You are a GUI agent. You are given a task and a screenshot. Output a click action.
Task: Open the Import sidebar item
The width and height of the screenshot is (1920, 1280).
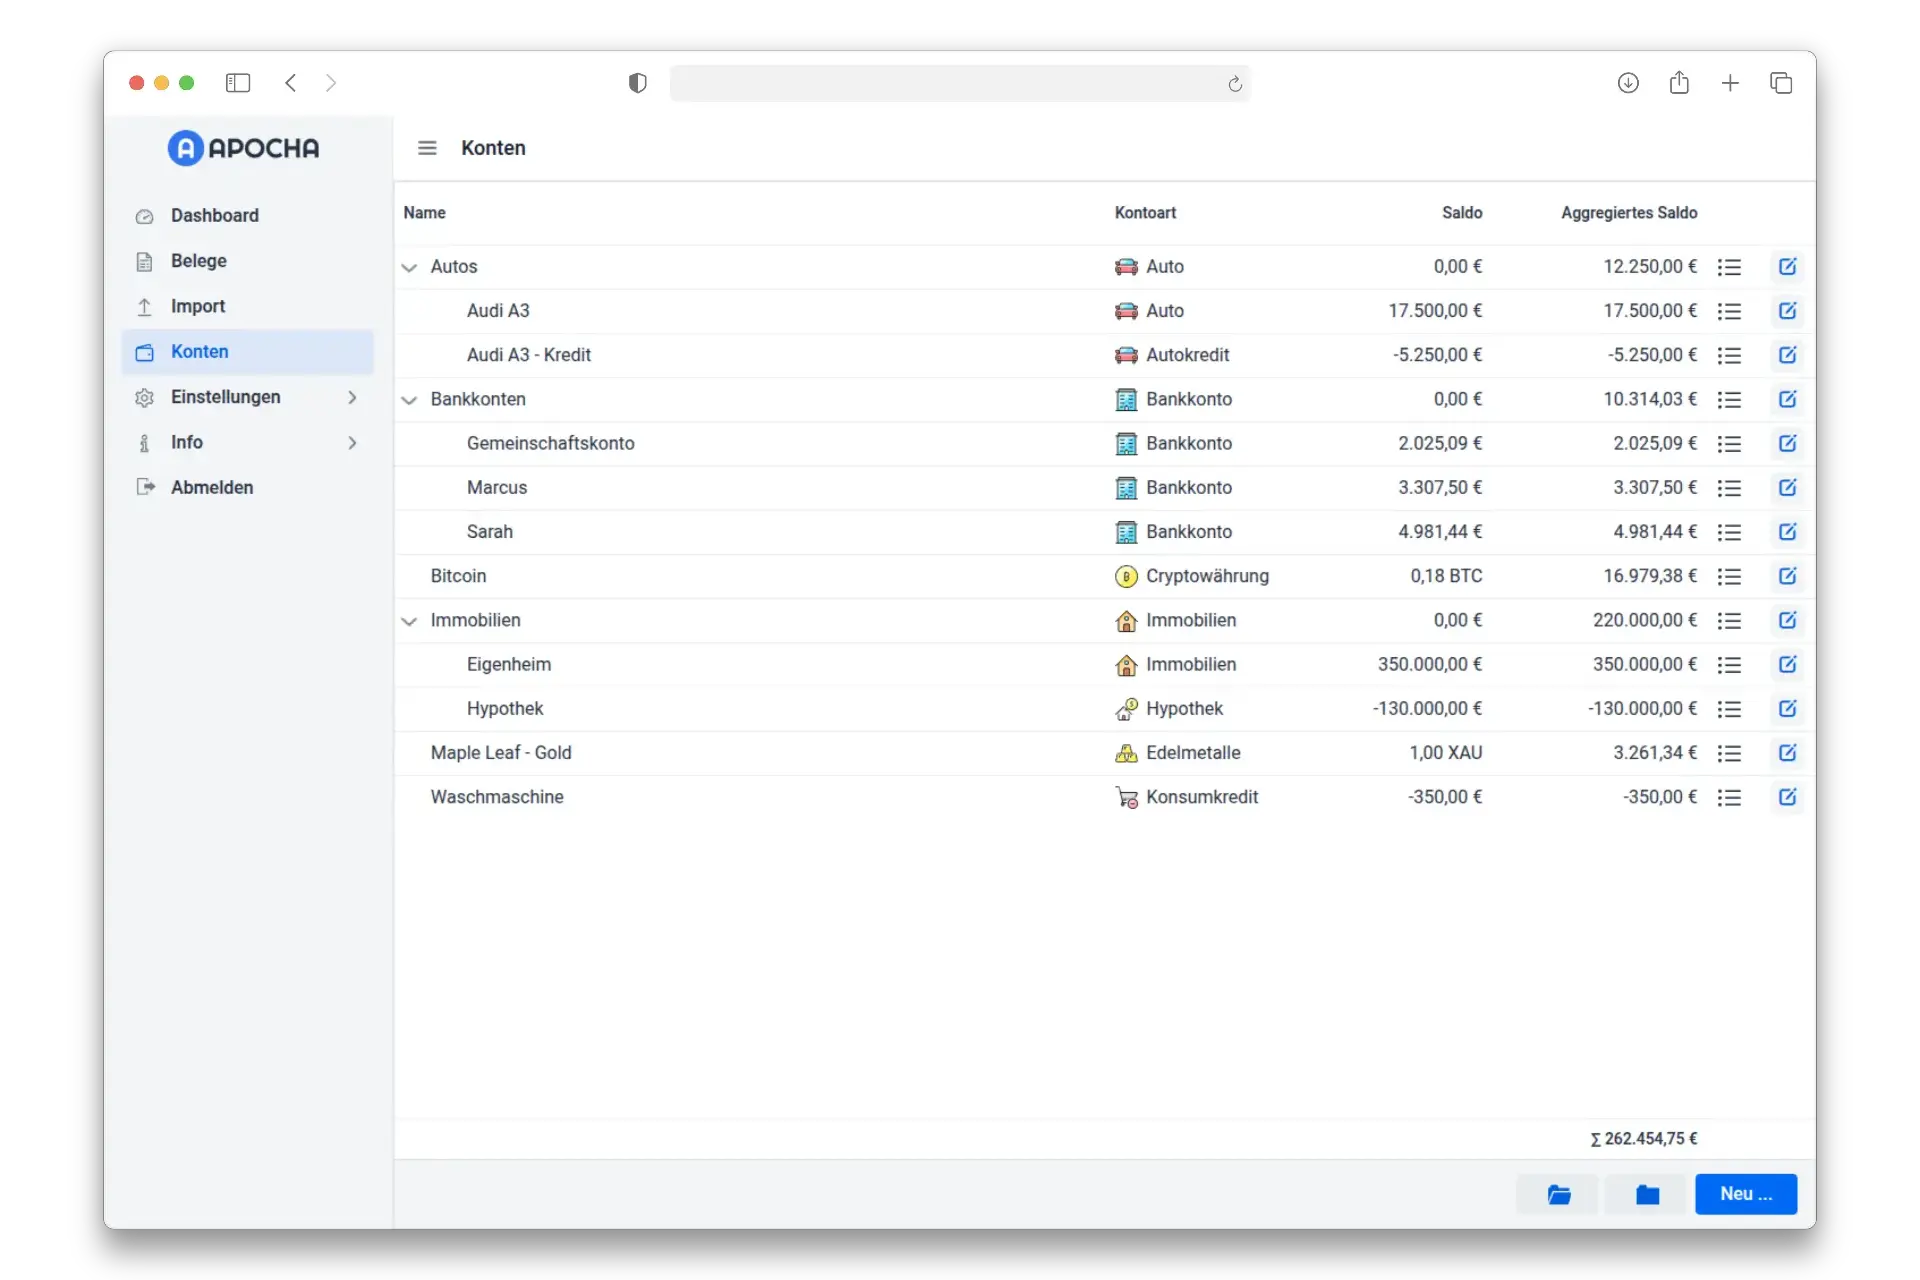[197, 306]
